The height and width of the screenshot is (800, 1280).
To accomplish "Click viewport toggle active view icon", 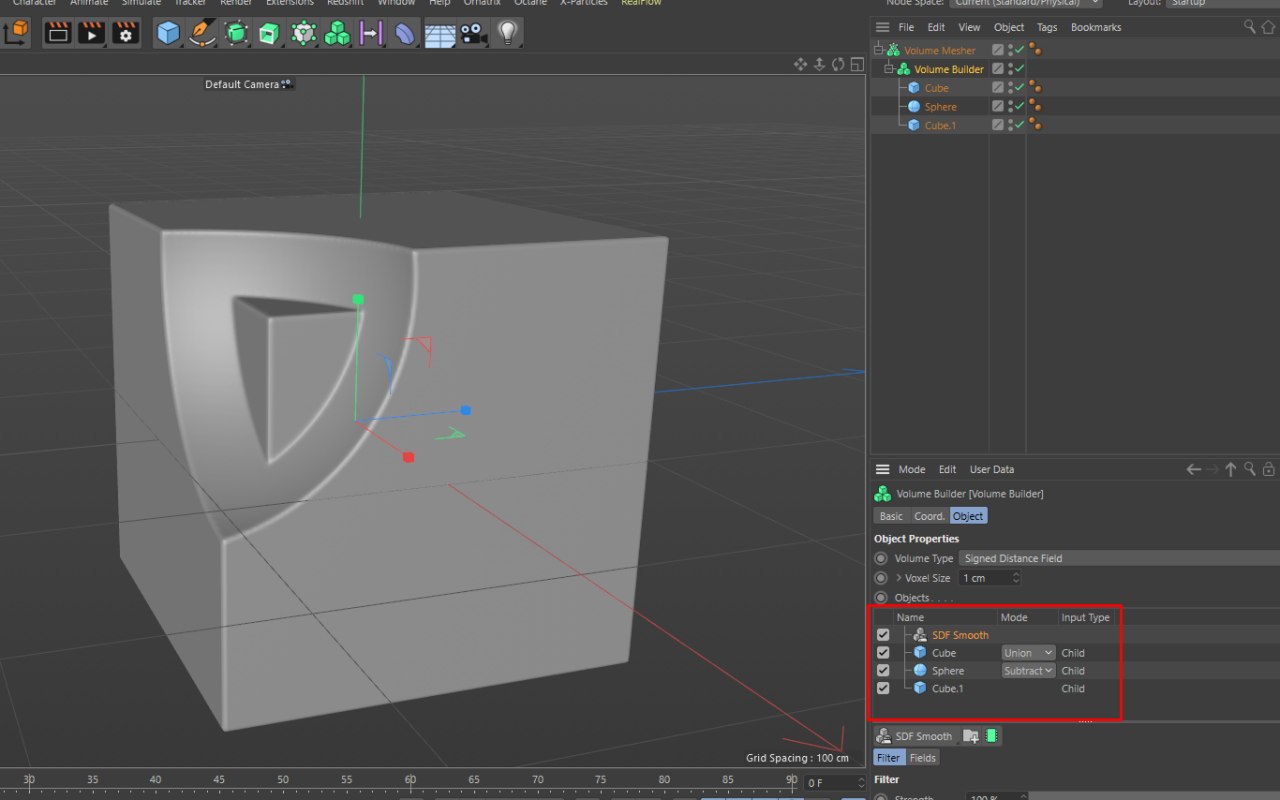I will [x=856, y=64].
